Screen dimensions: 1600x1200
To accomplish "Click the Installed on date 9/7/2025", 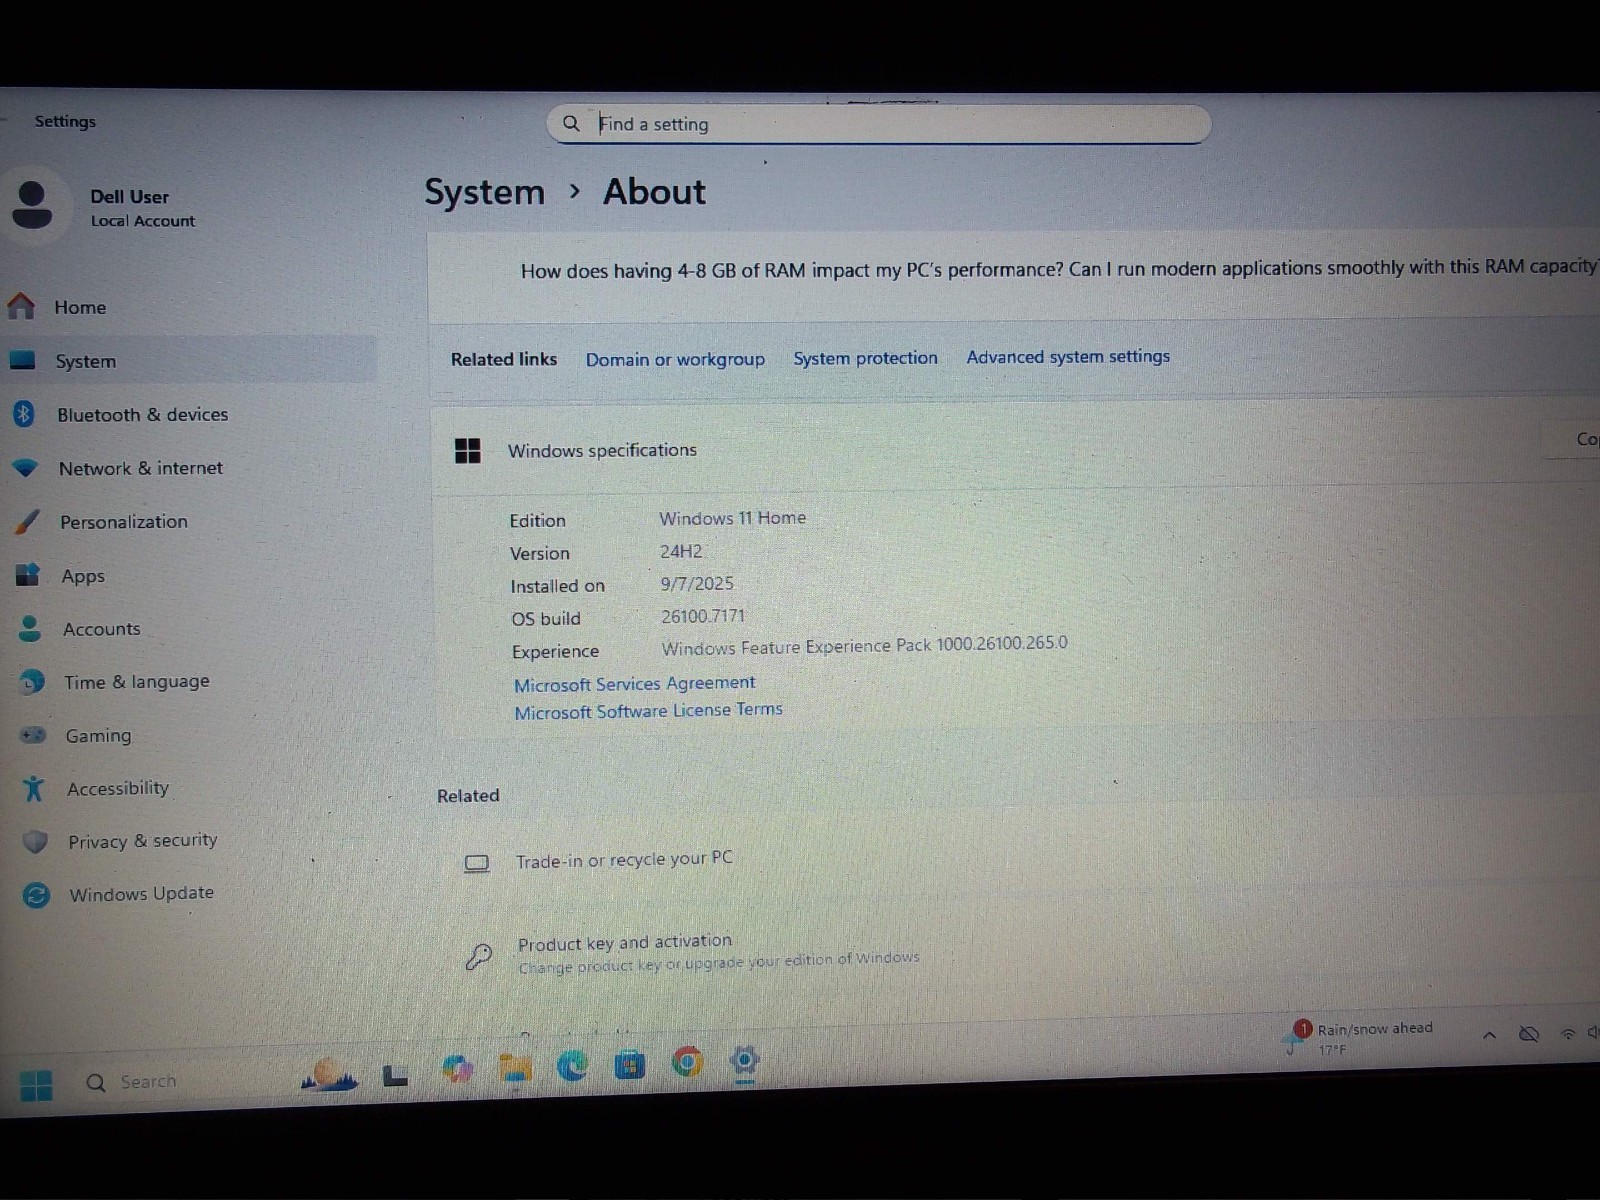I will (x=697, y=584).
